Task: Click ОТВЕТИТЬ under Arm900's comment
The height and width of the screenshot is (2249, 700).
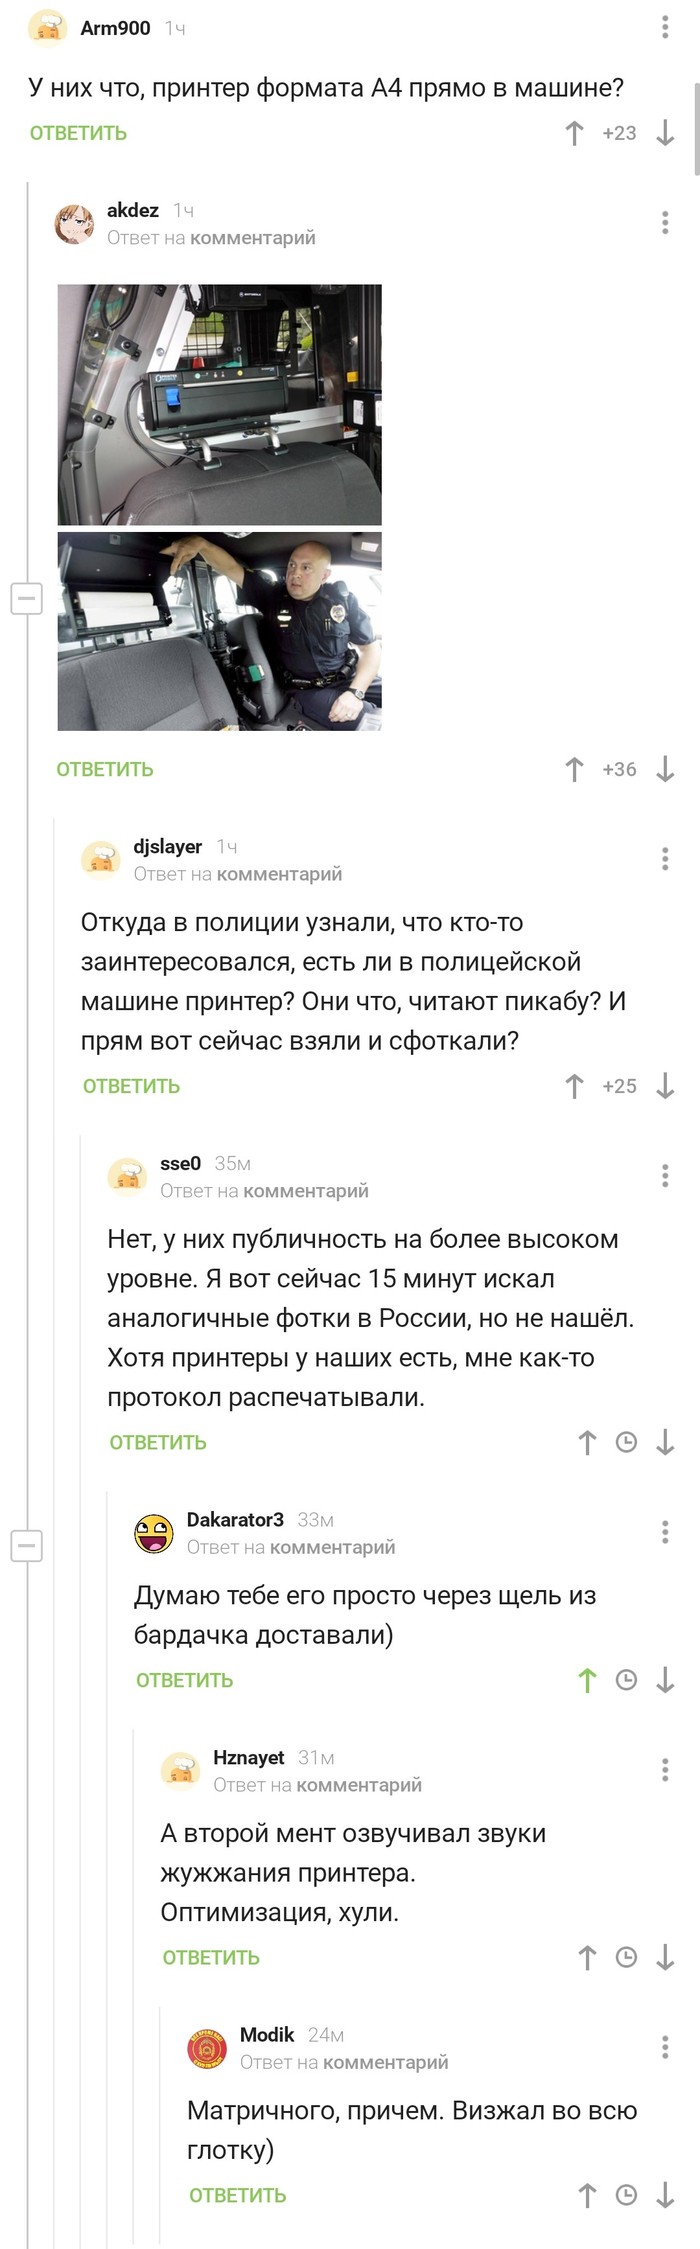Action: point(78,131)
